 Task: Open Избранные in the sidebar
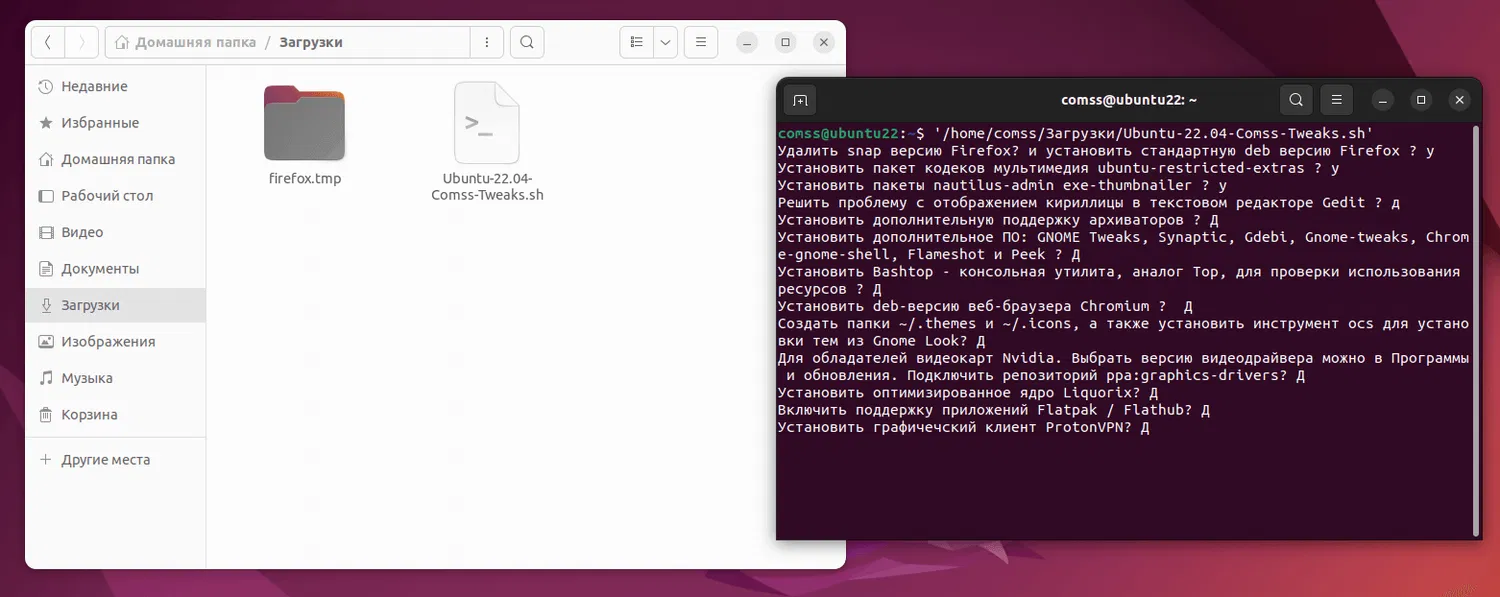(x=115, y=123)
